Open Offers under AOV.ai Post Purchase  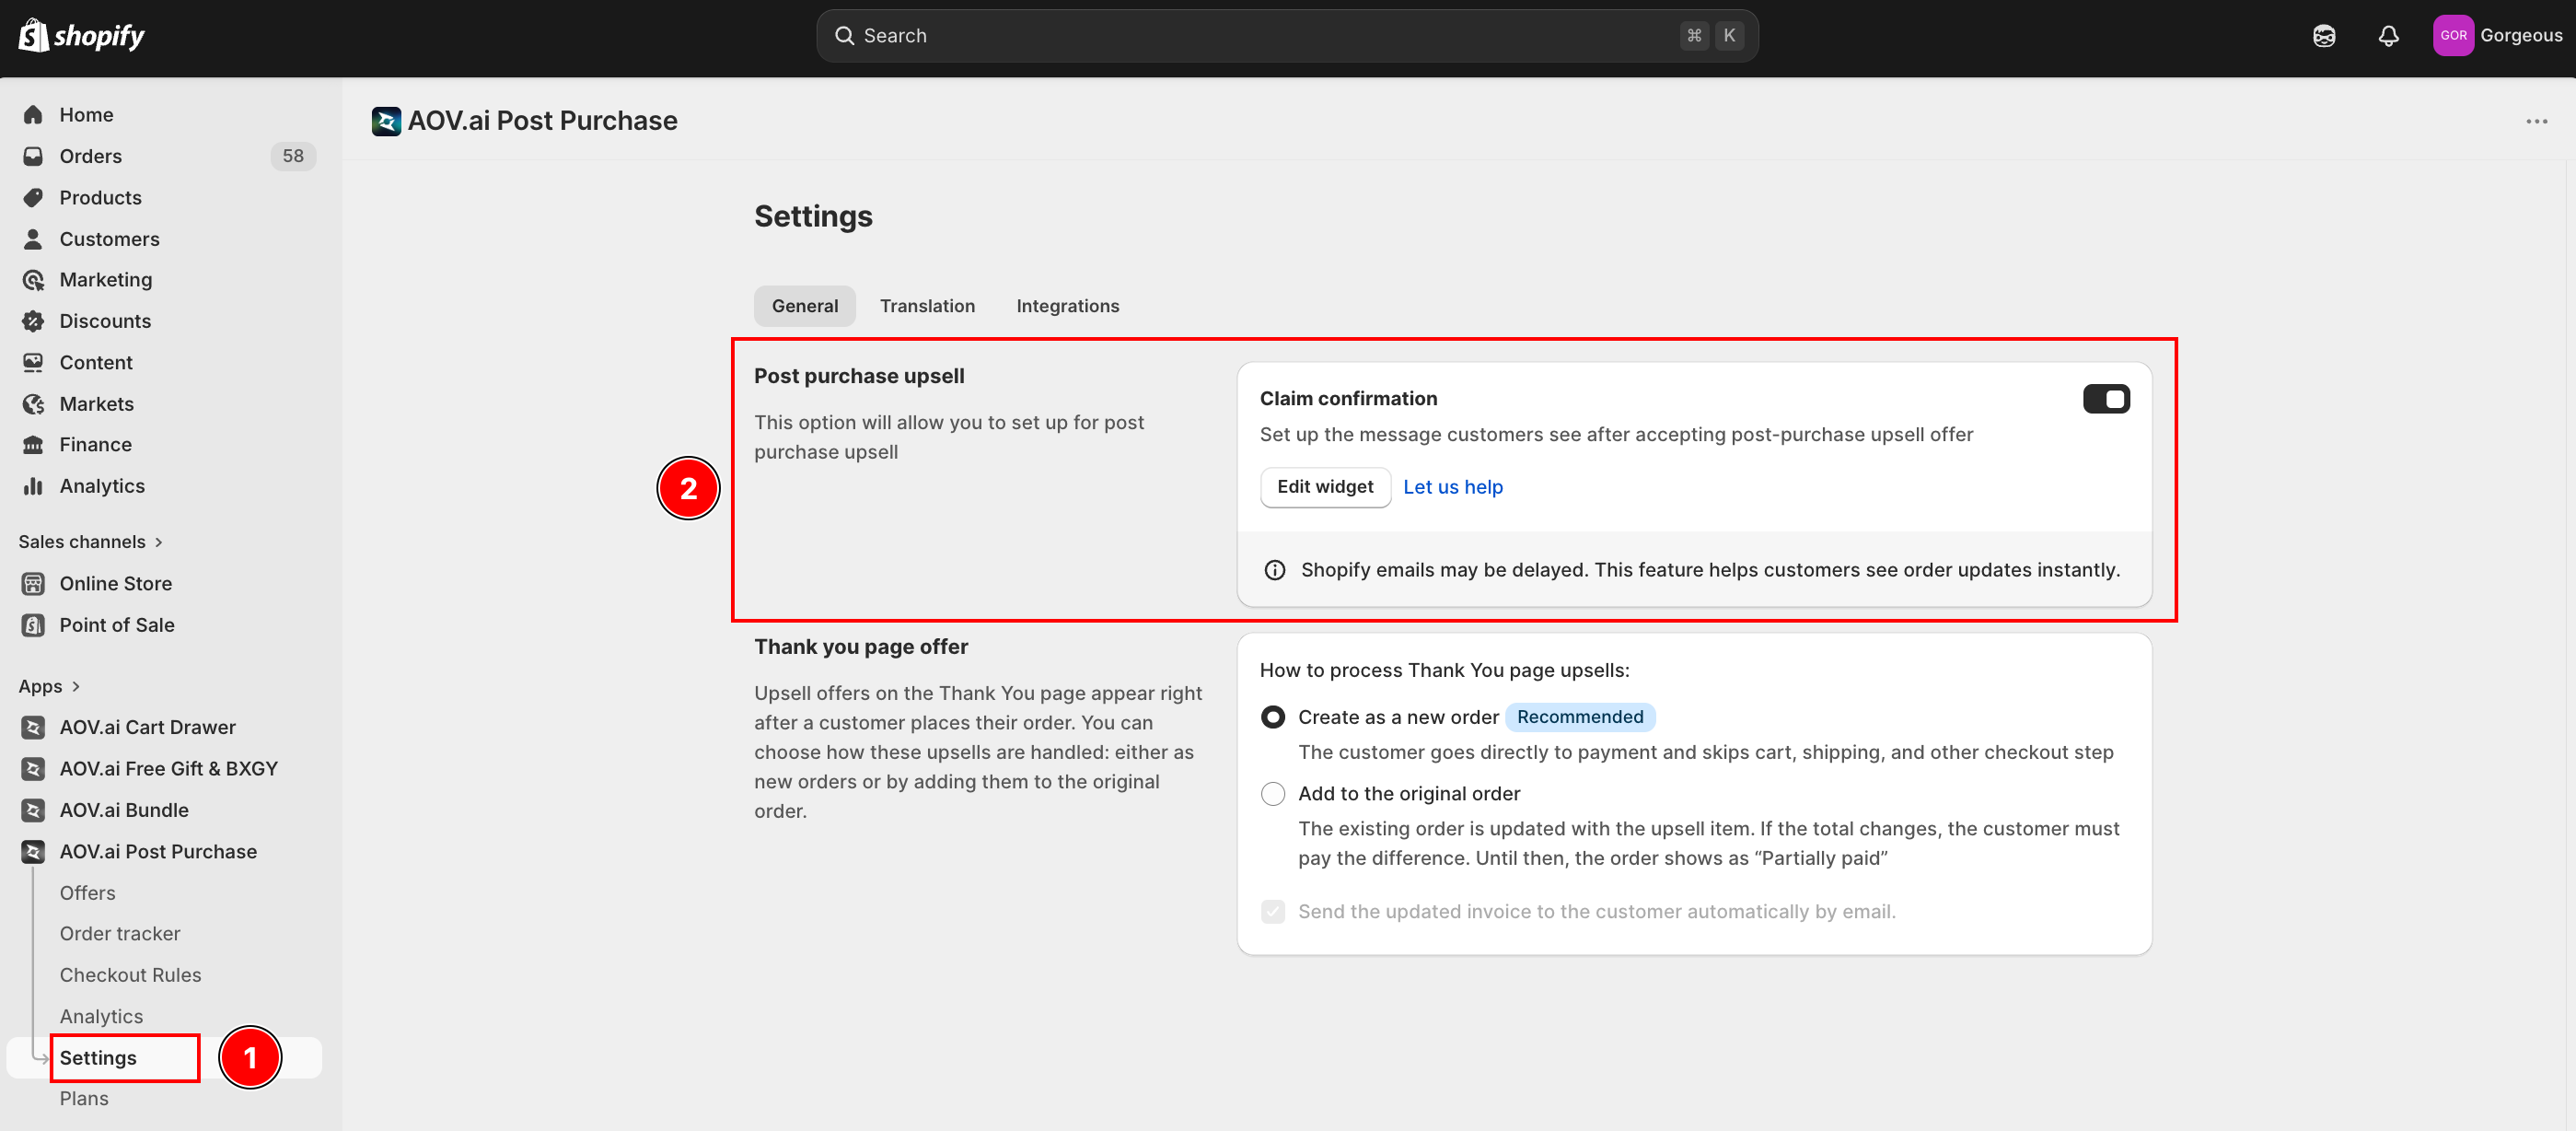coord(87,893)
